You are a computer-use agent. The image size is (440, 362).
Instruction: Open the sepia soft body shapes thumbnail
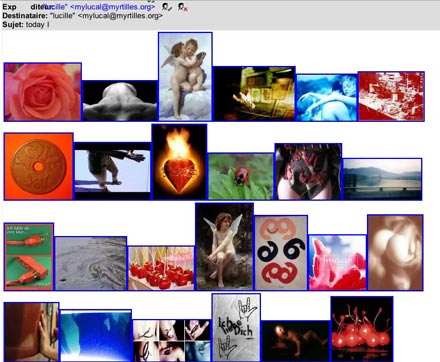pyautogui.click(x=395, y=253)
